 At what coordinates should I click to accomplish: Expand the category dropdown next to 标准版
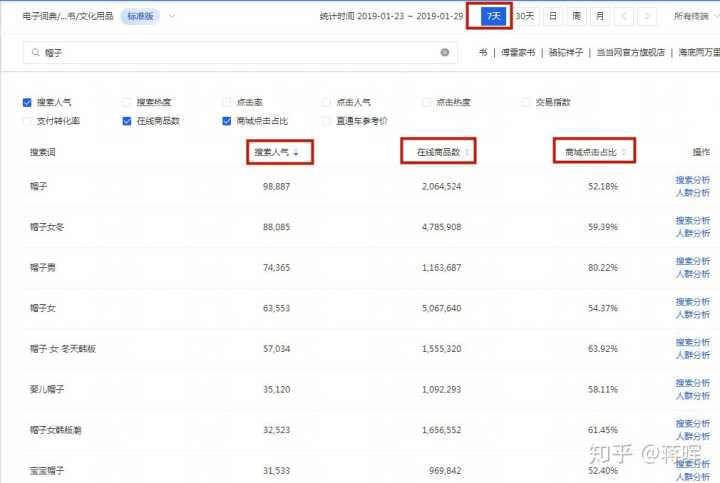pyautogui.click(x=172, y=16)
